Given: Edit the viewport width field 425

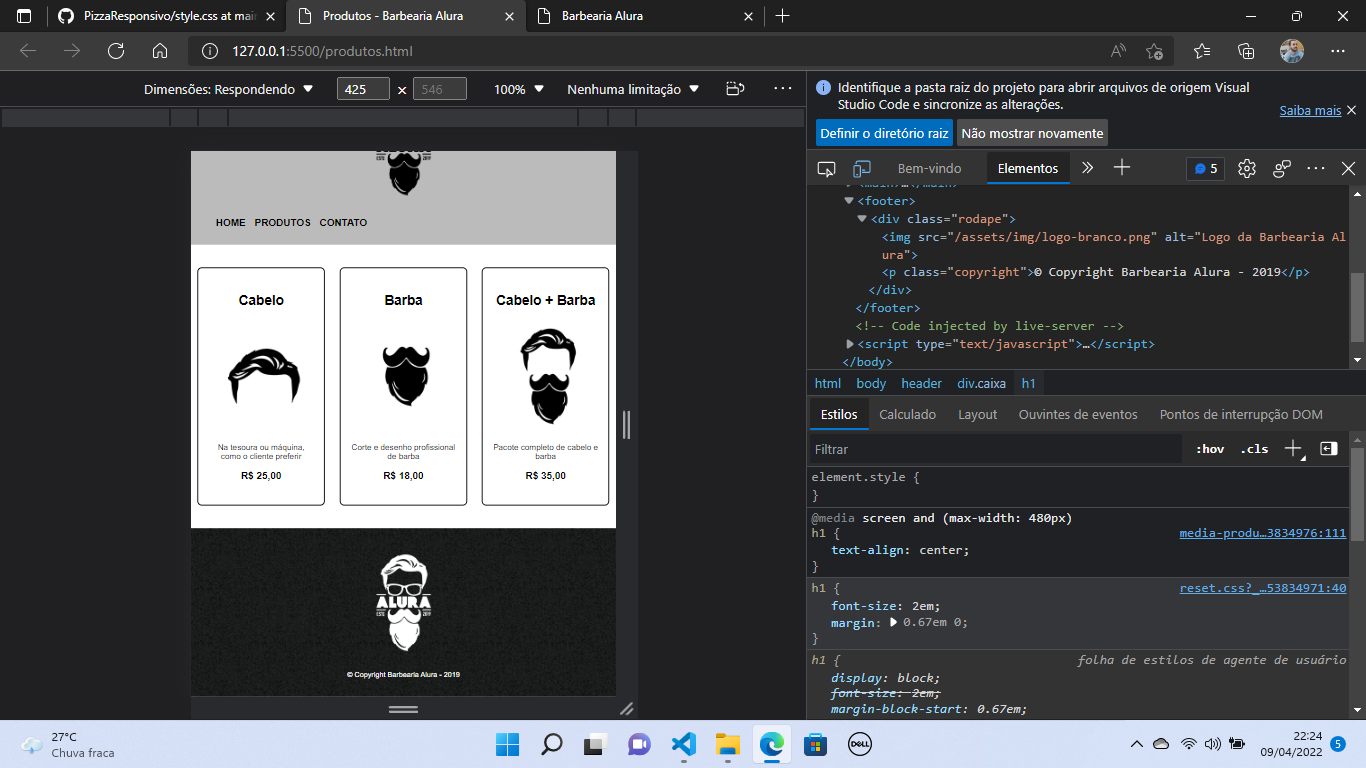Looking at the screenshot, I should point(363,89).
